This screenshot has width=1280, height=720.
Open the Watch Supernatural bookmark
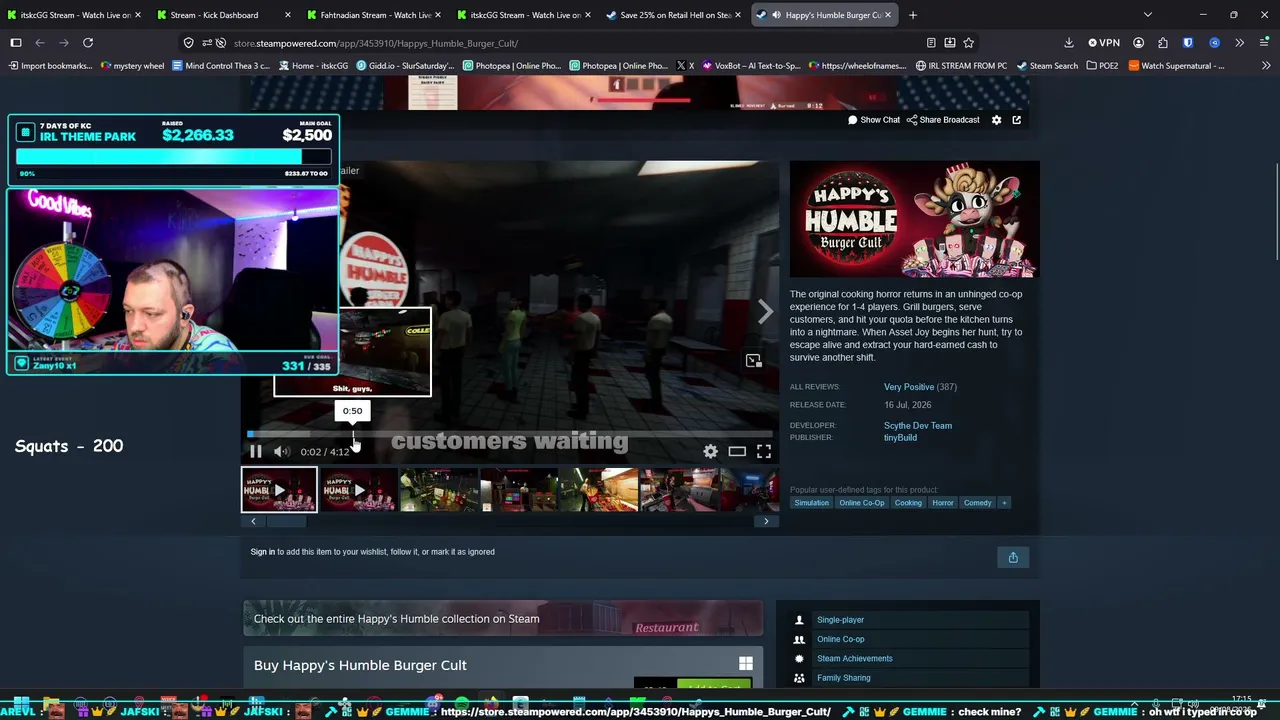1176,66
